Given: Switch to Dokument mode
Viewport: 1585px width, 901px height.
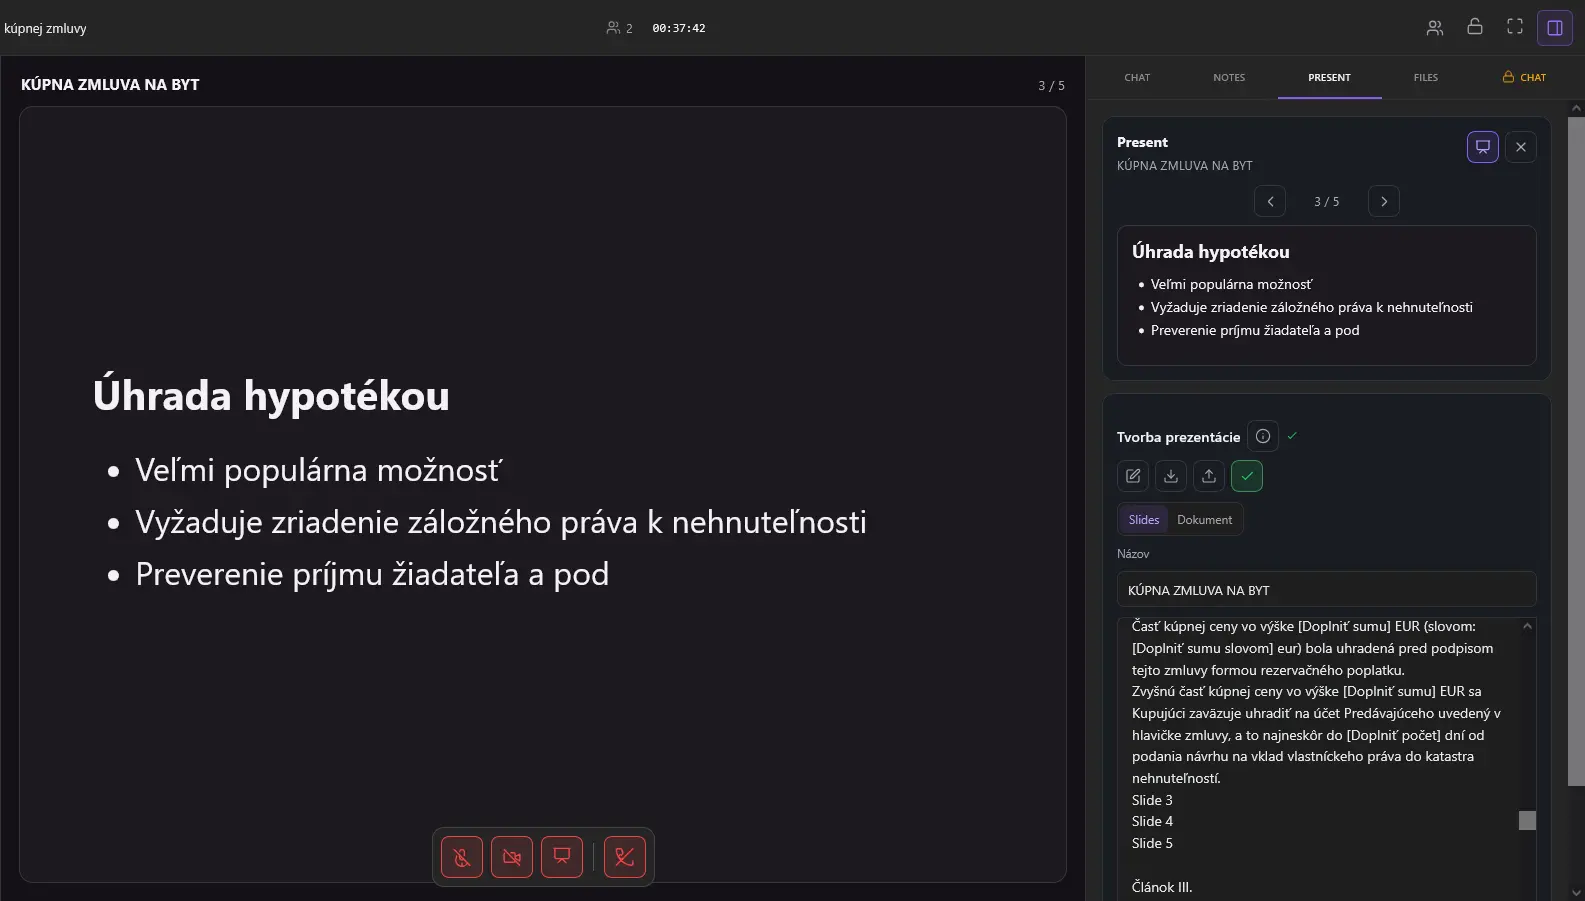Looking at the screenshot, I should pos(1204,520).
